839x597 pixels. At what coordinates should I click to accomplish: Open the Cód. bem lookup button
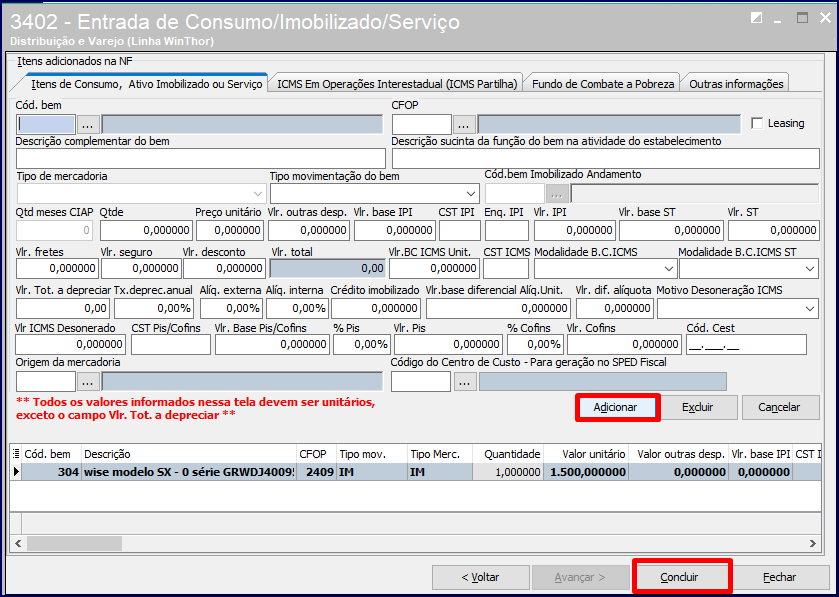[88, 125]
